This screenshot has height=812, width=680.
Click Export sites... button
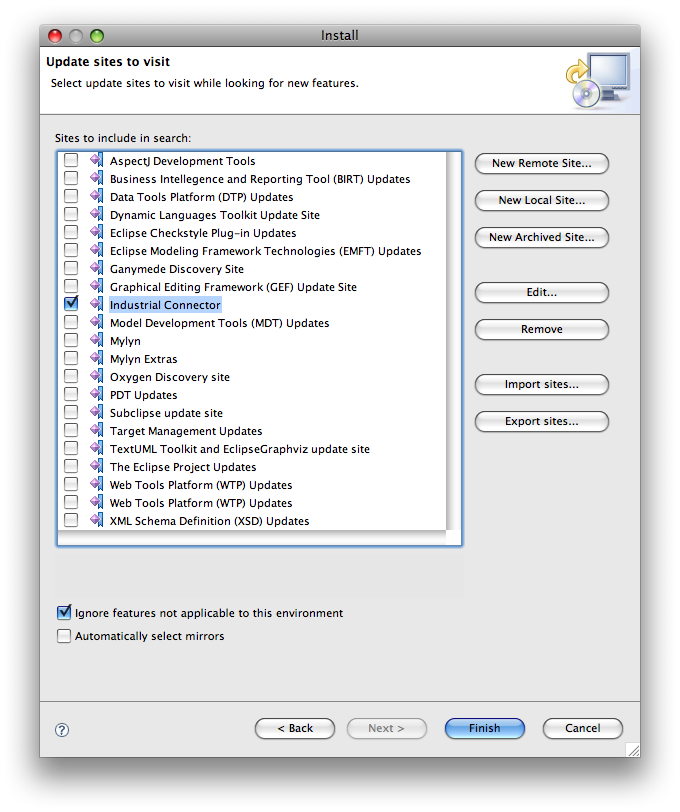(542, 422)
